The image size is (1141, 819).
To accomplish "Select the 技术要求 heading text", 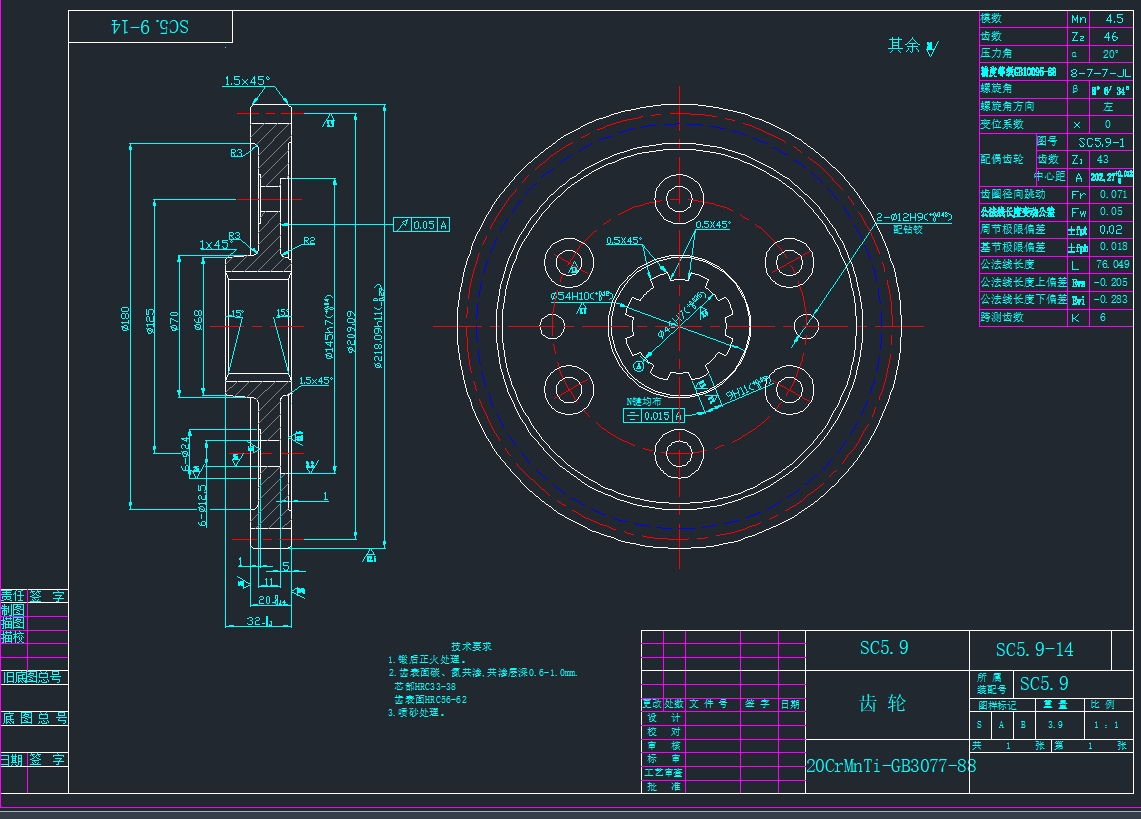I will click(x=471, y=647).
